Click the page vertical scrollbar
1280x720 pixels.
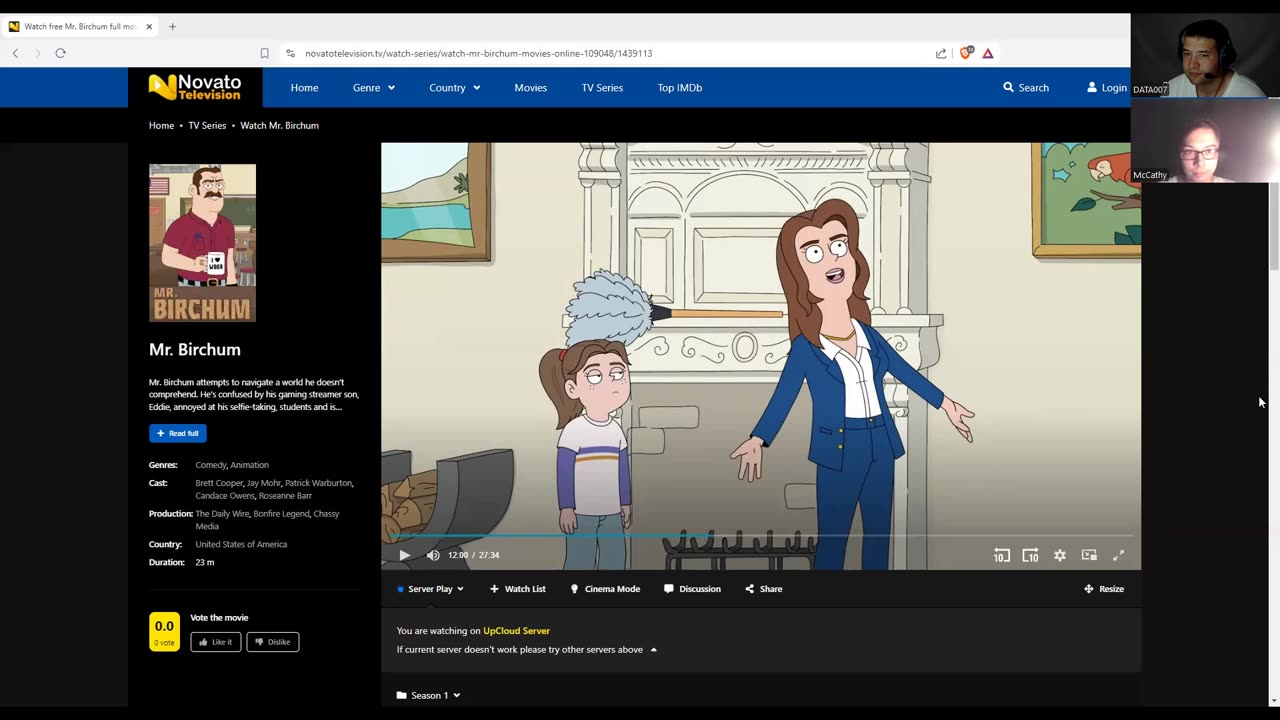pos(1275,225)
